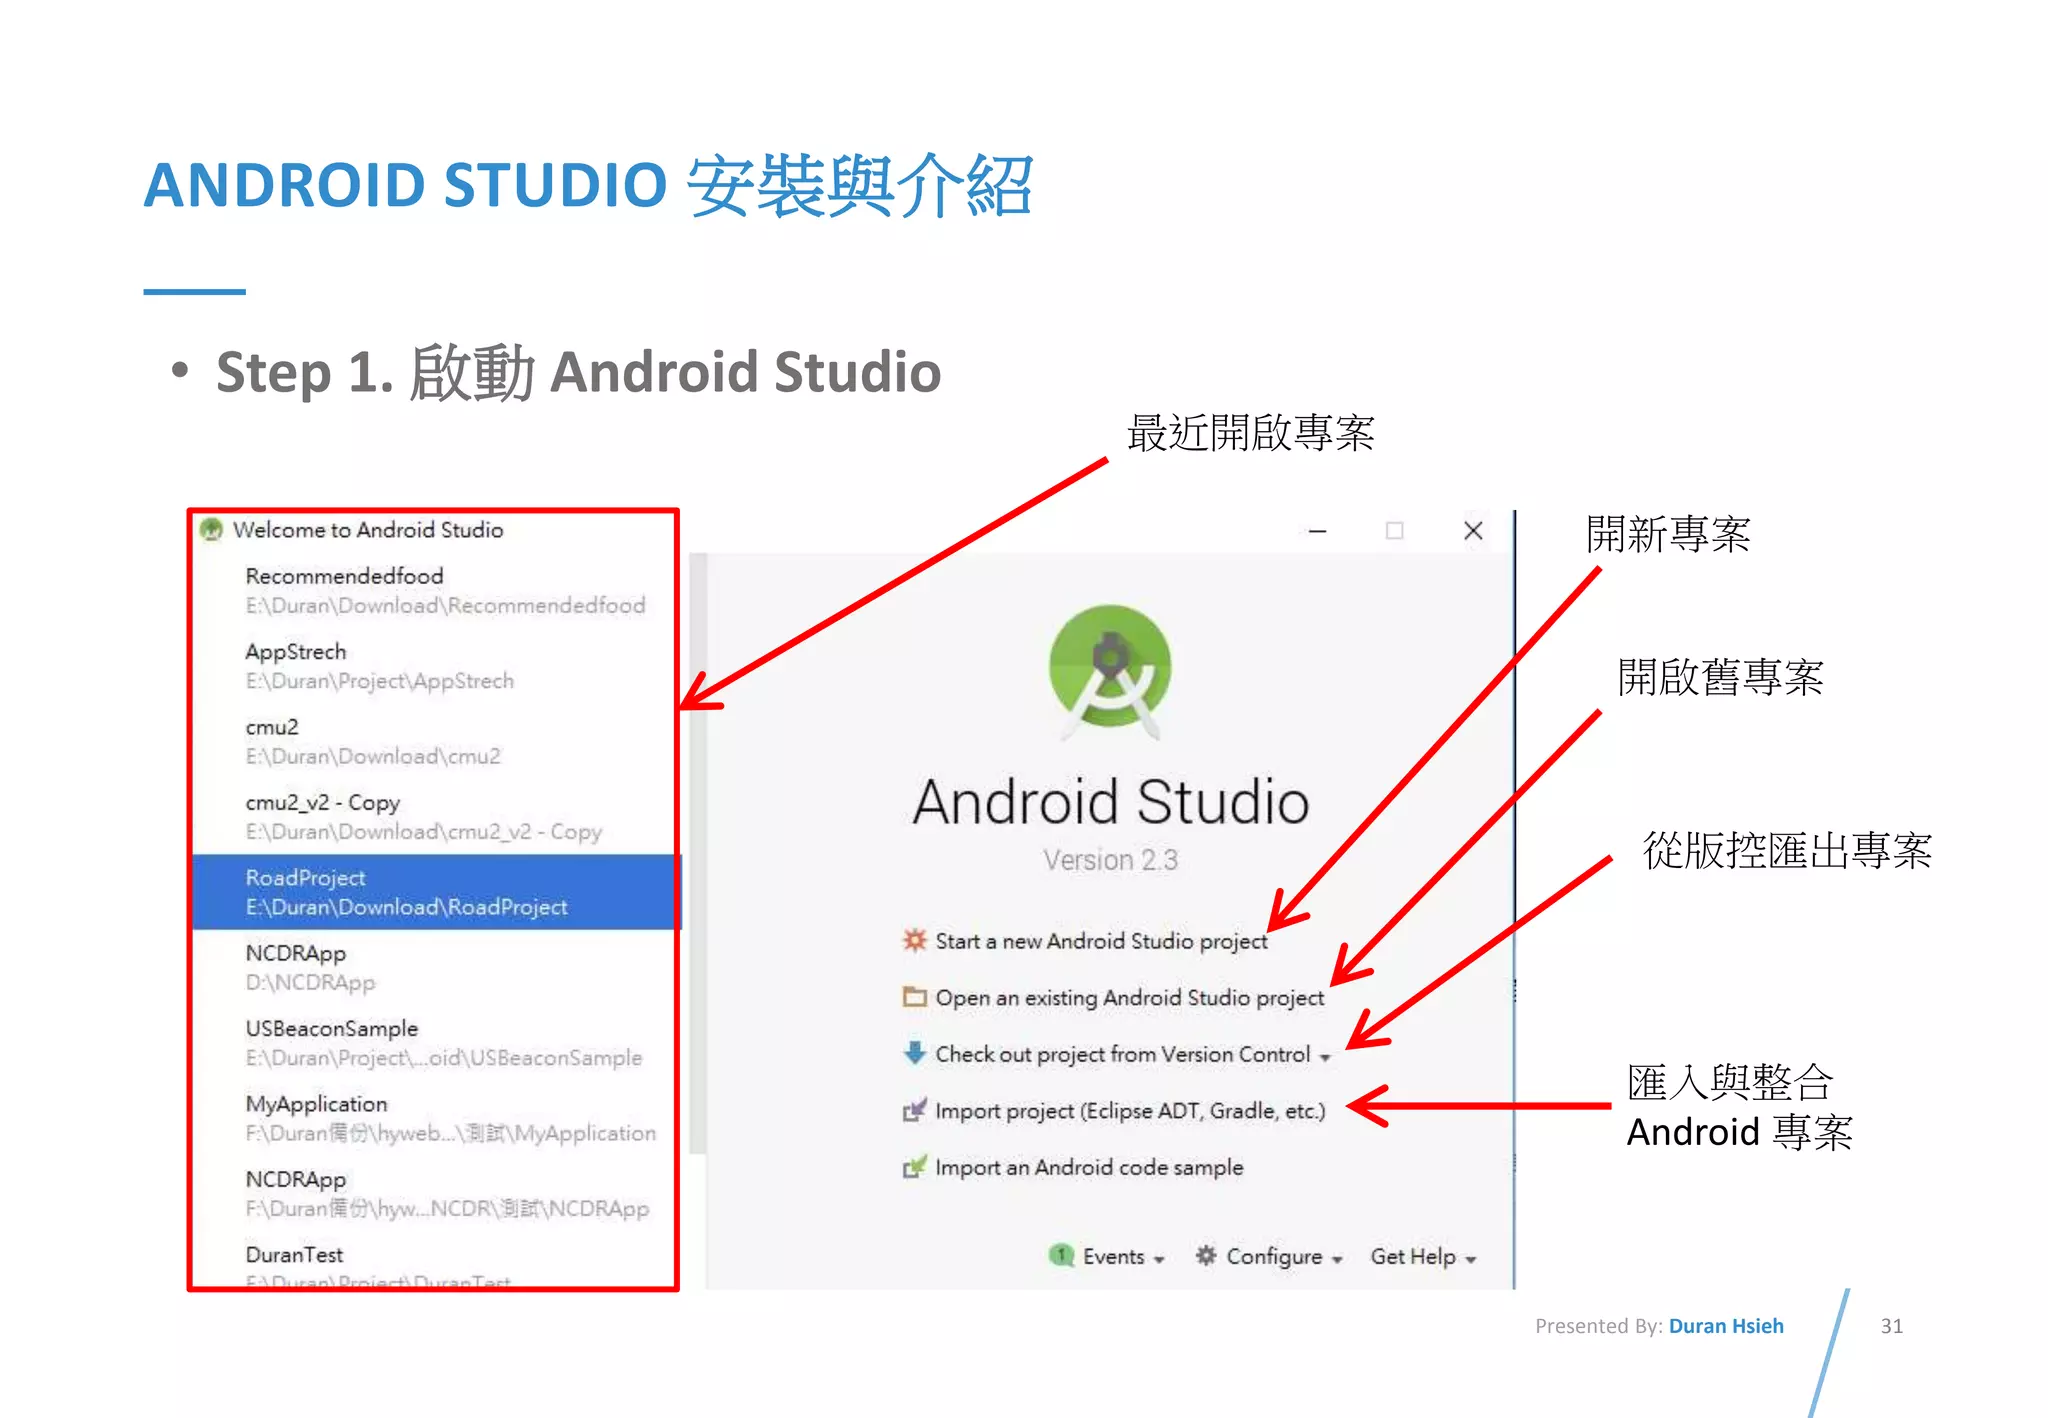The width and height of the screenshot is (2048, 1418).
Task: Maximize the Welcome to Android Studio window
Action: pyautogui.click(x=1394, y=531)
